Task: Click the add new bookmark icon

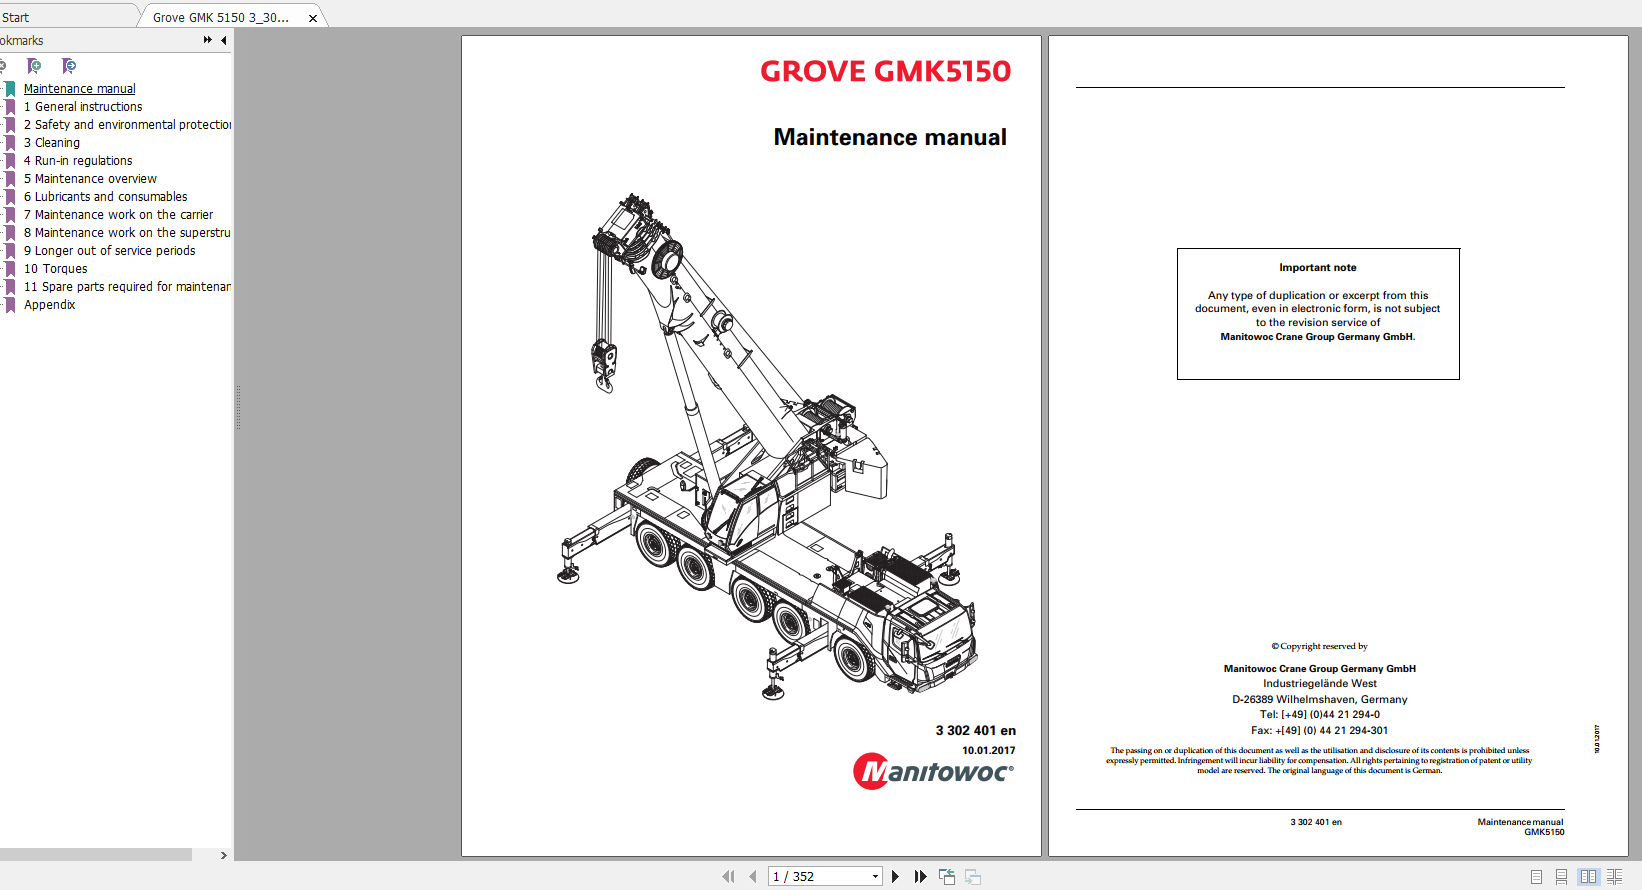Action: (34, 66)
